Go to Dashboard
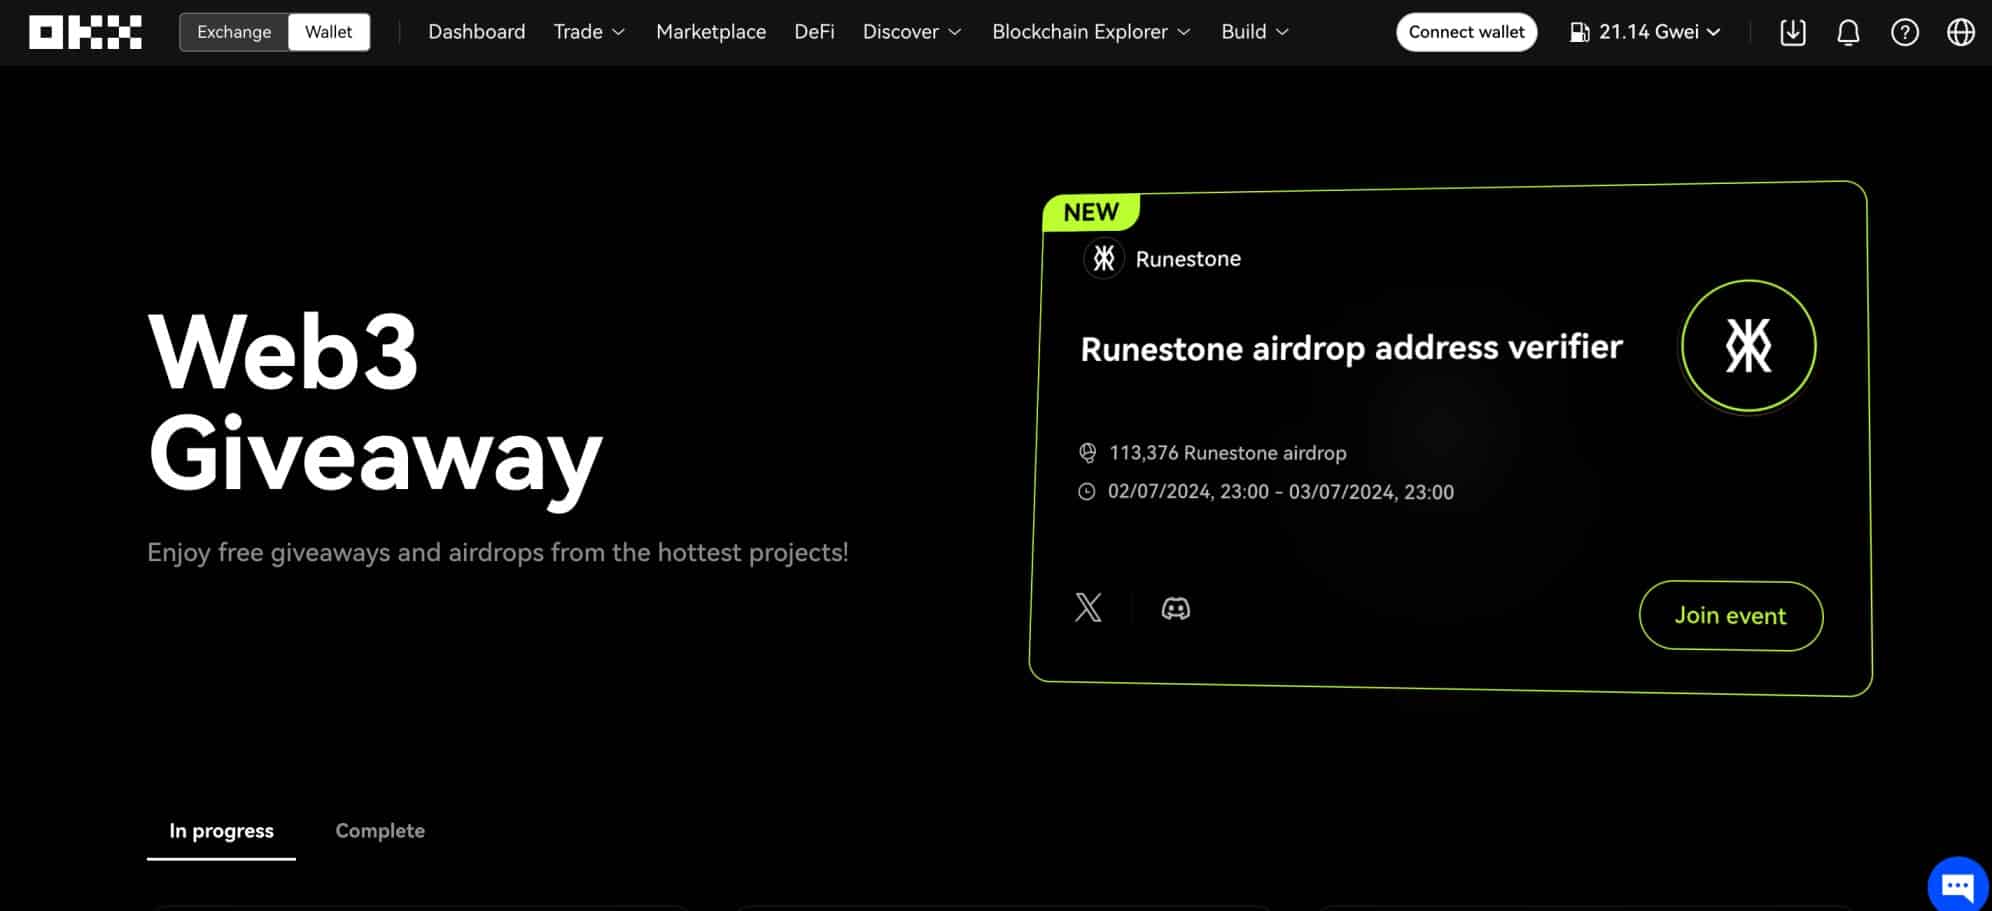The height and width of the screenshot is (911, 1992). point(476,32)
